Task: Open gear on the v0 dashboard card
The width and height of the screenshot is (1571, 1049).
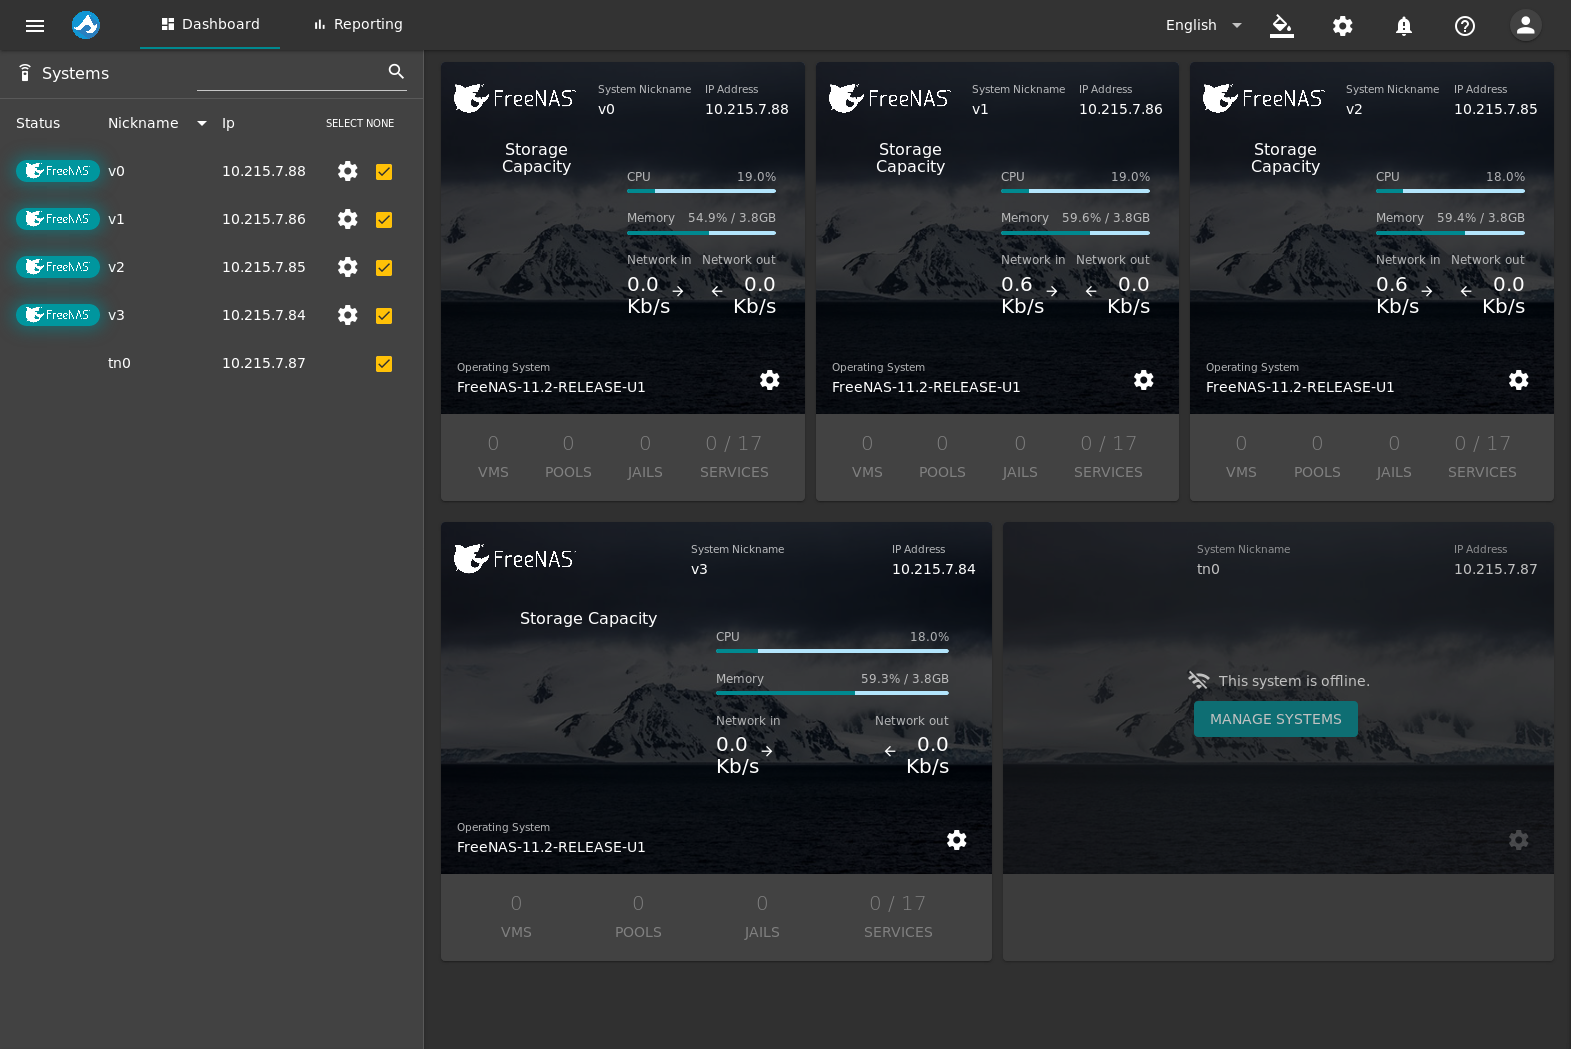Action: (x=770, y=380)
